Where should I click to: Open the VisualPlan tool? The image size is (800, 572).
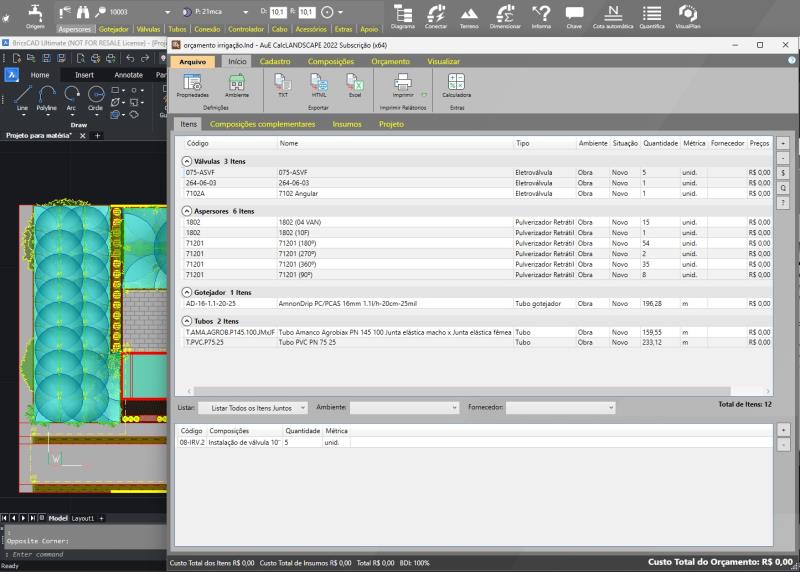(x=687, y=17)
